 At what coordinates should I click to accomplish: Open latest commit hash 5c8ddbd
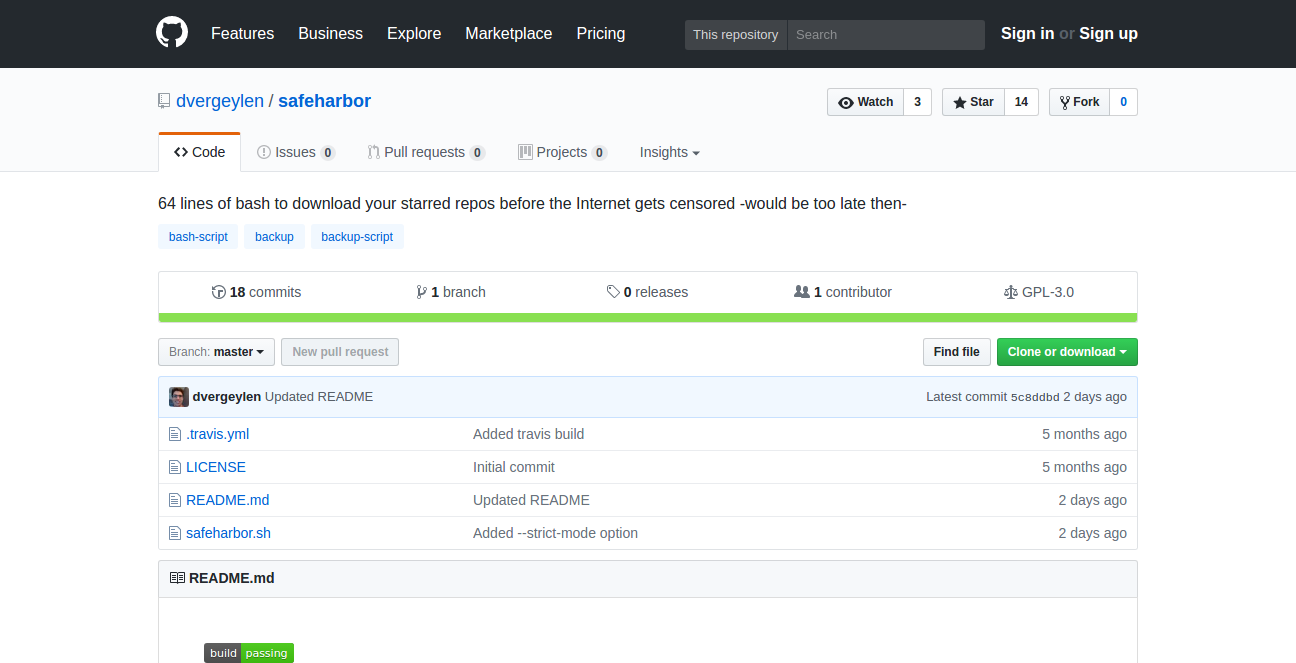[1035, 397]
